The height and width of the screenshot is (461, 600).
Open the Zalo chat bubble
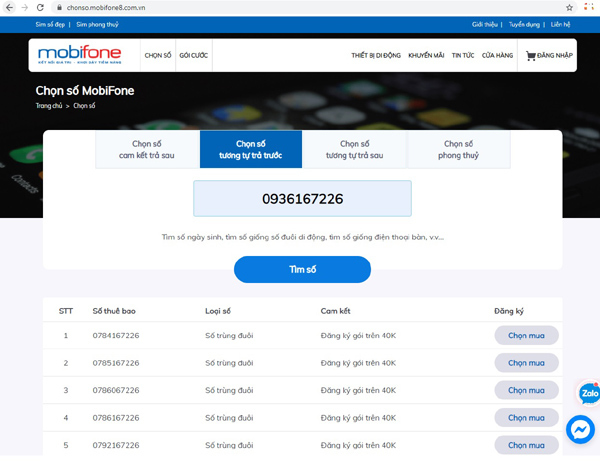[x=589, y=393]
